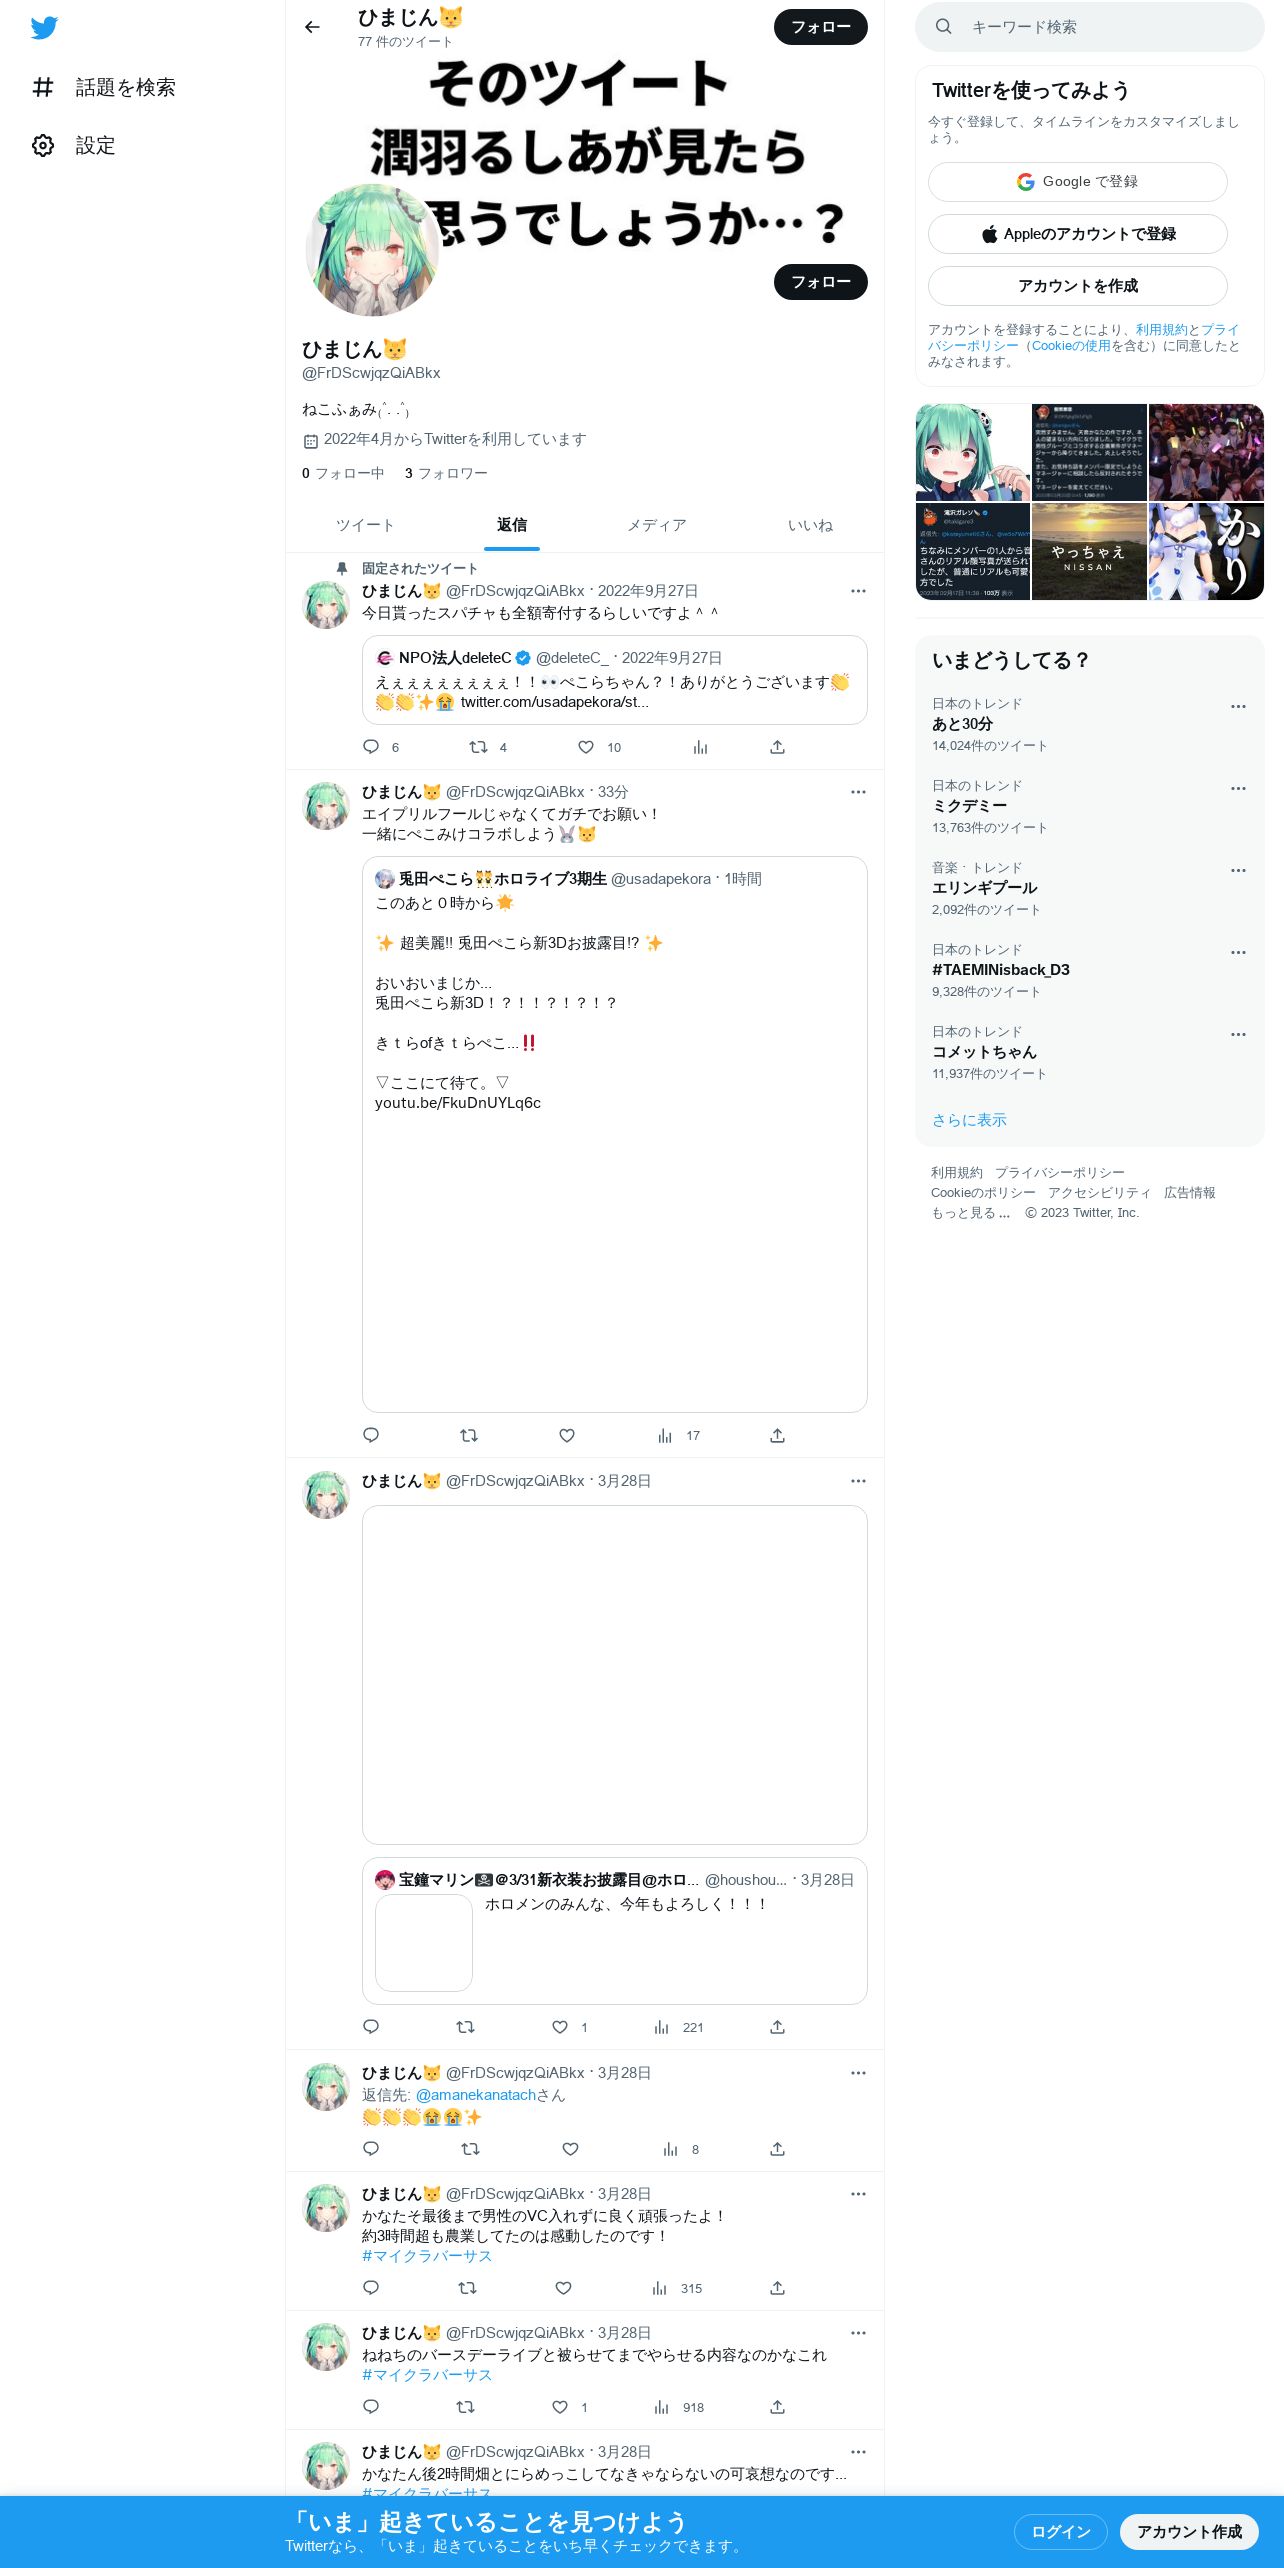Click the Google で登録 button
The image size is (1284, 2568).
pyautogui.click(x=1078, y=182)
